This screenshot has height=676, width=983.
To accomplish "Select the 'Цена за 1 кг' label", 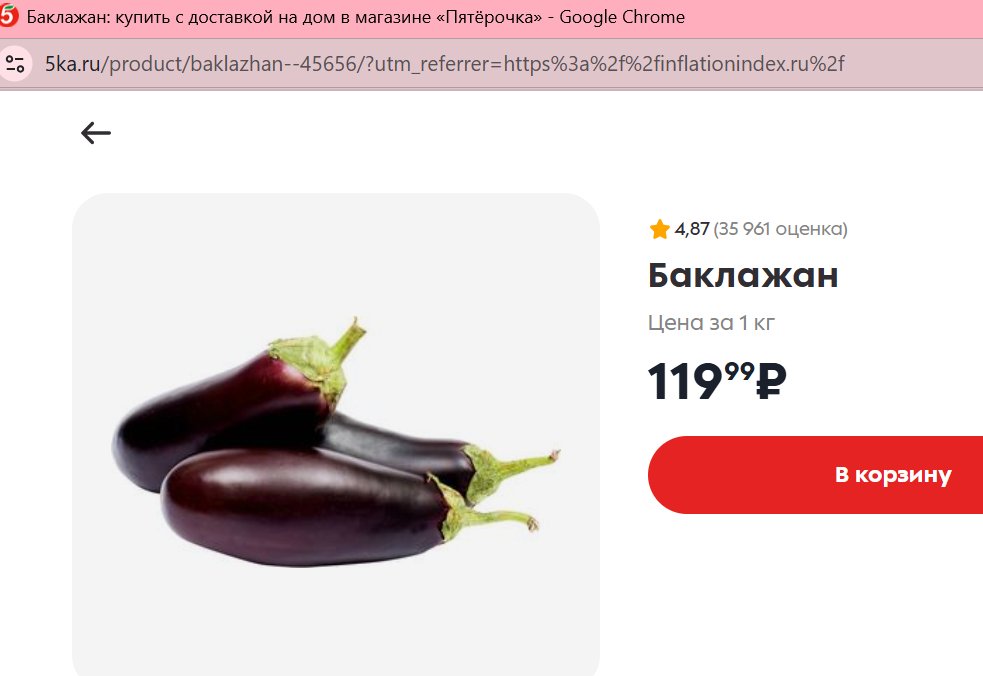I will pyautogui.click(x=712, y=323).
